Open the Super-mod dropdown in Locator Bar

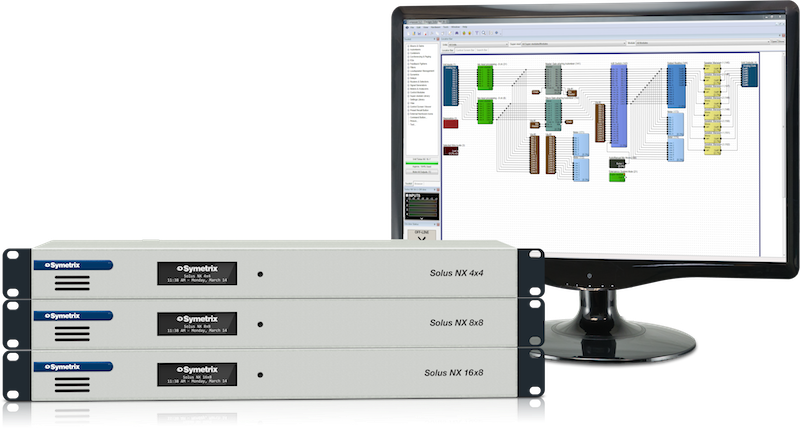[x=572, y=44]
